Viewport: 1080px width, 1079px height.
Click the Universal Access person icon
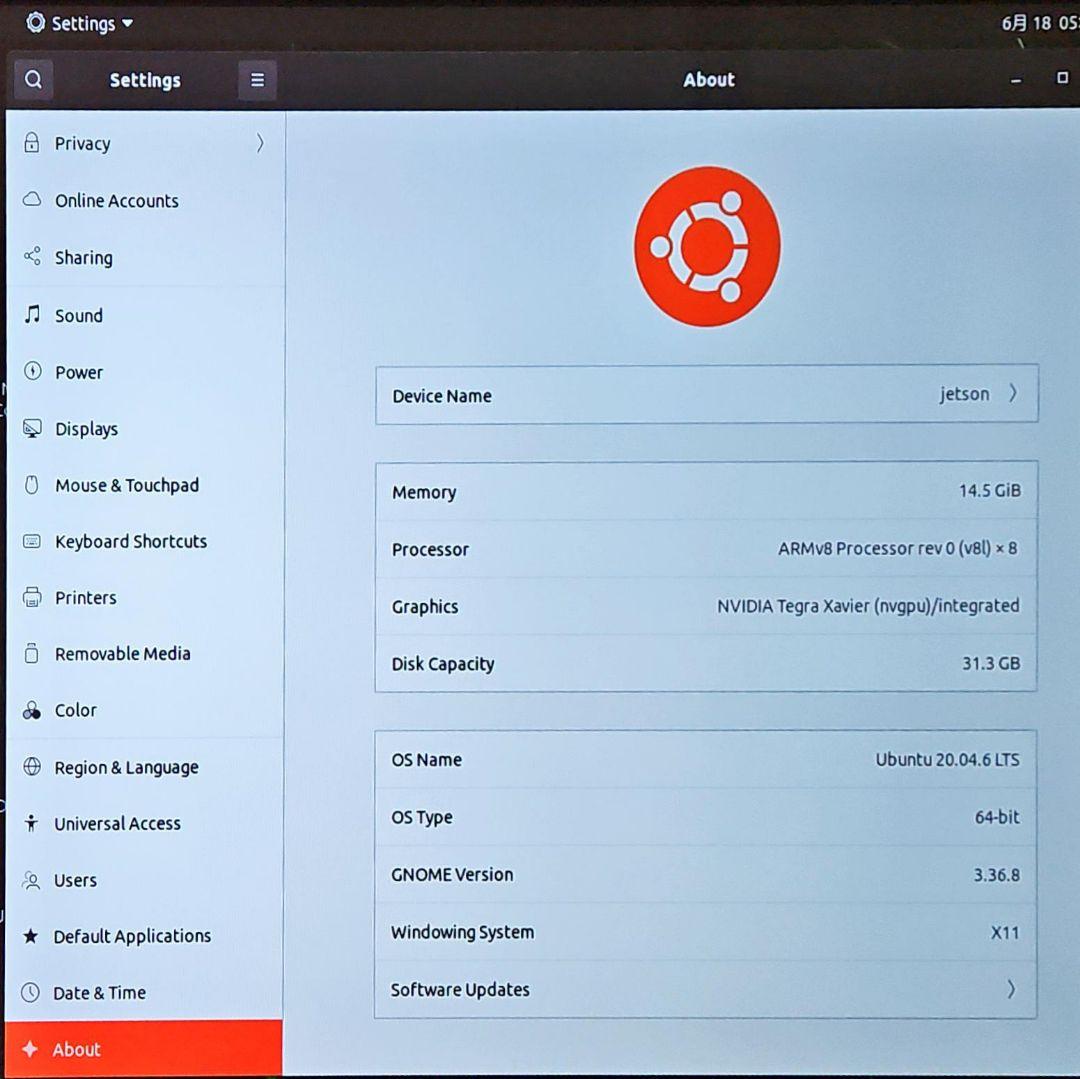click(31, 823)
